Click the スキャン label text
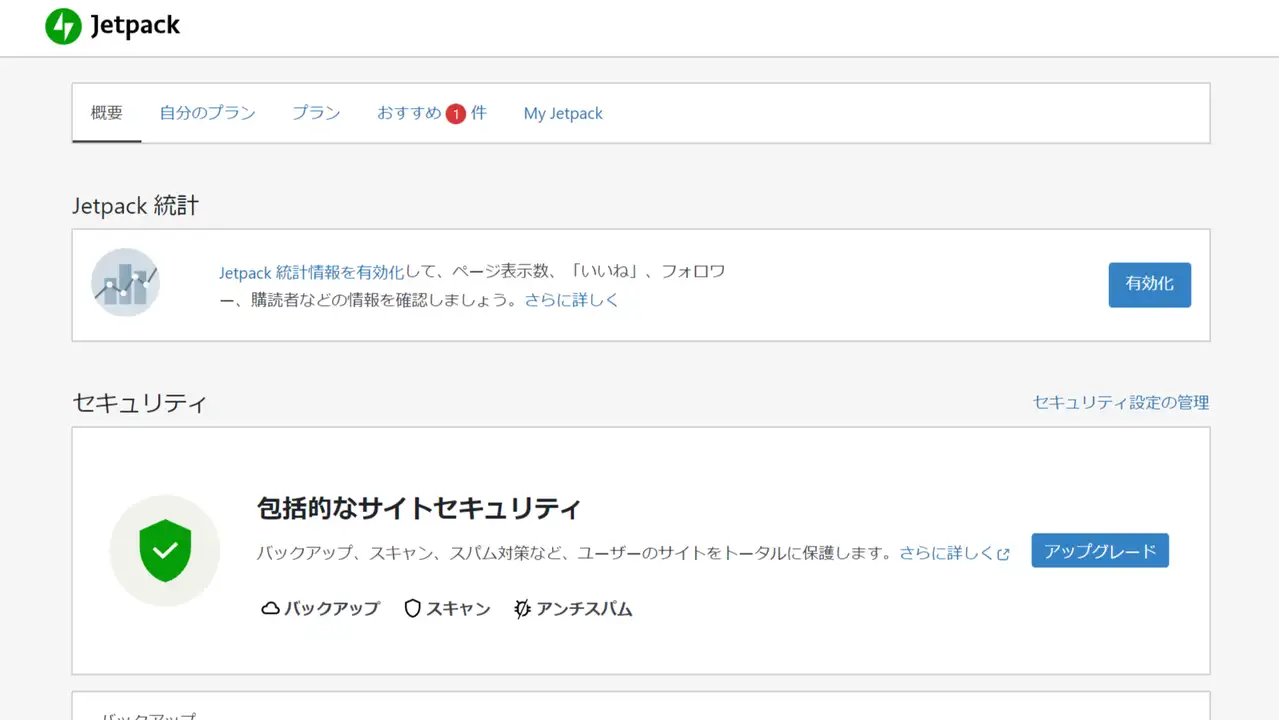 click(459, 608)
